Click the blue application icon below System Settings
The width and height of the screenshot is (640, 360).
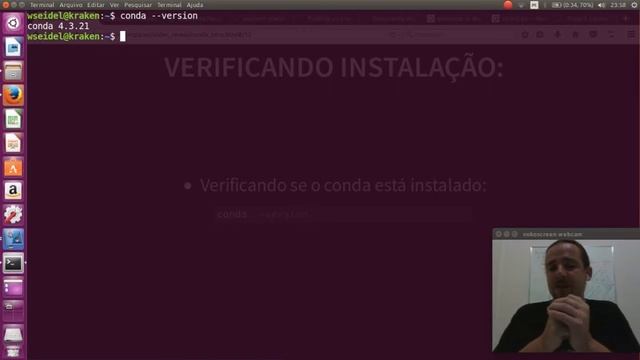[13, 239]
